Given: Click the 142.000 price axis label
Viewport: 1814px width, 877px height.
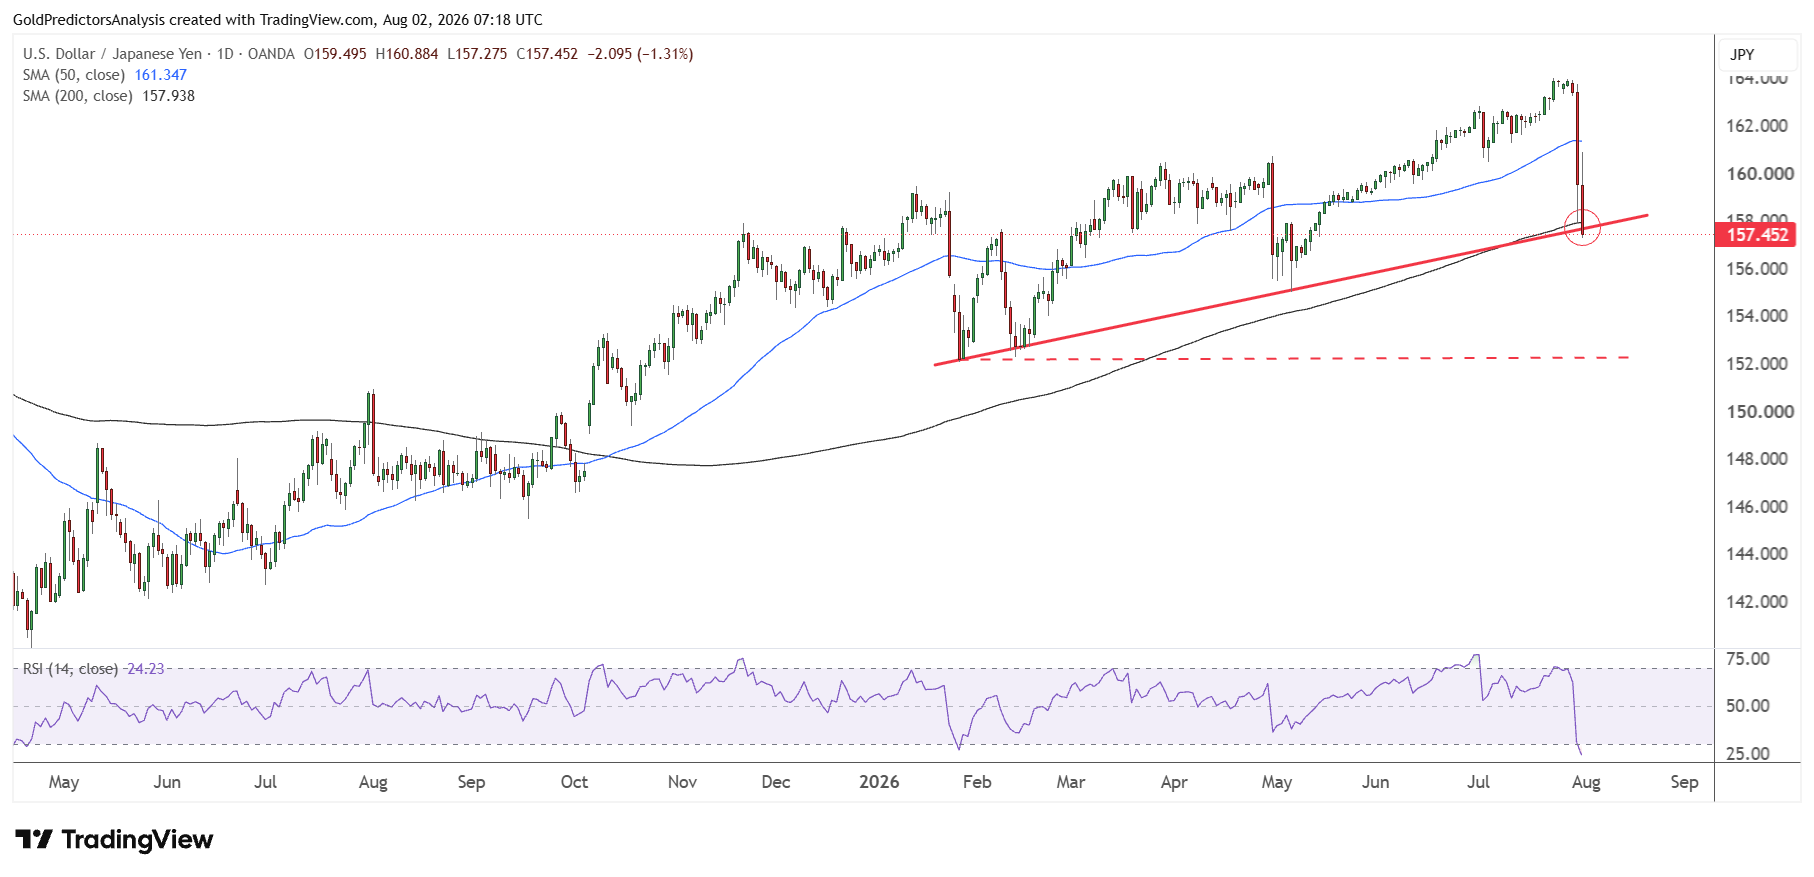Looking at the screenshot, I should pos(1757,602).
